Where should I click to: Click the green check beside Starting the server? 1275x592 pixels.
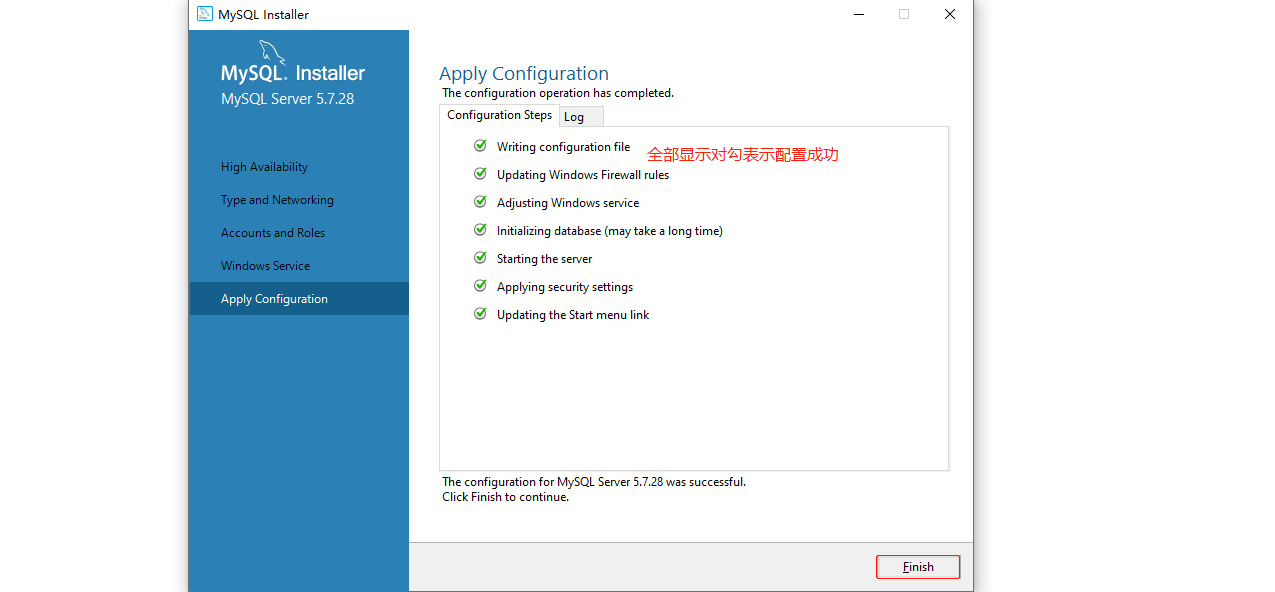point(480,258)
